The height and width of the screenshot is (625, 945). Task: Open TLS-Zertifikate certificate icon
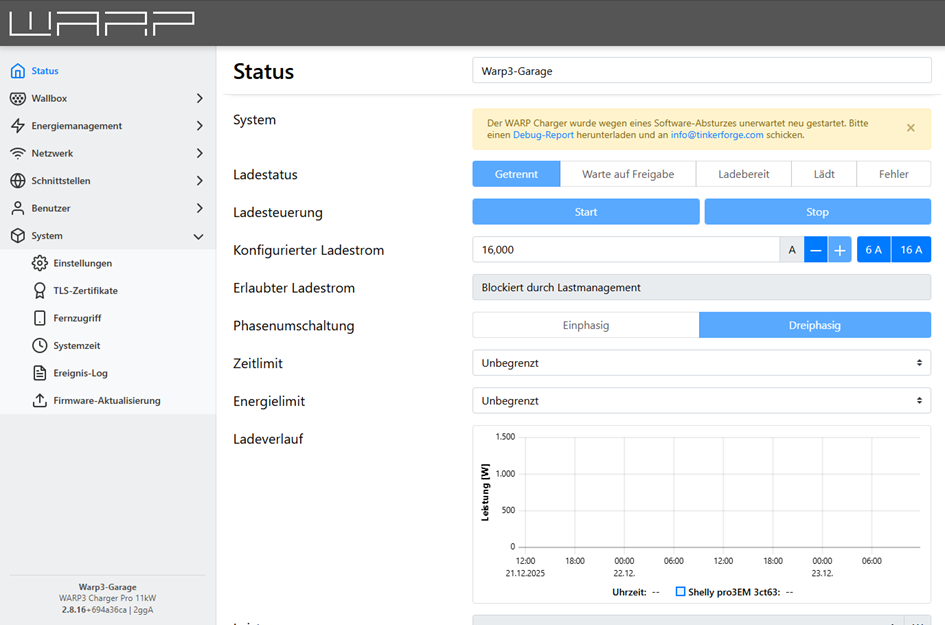click(40, 291)
